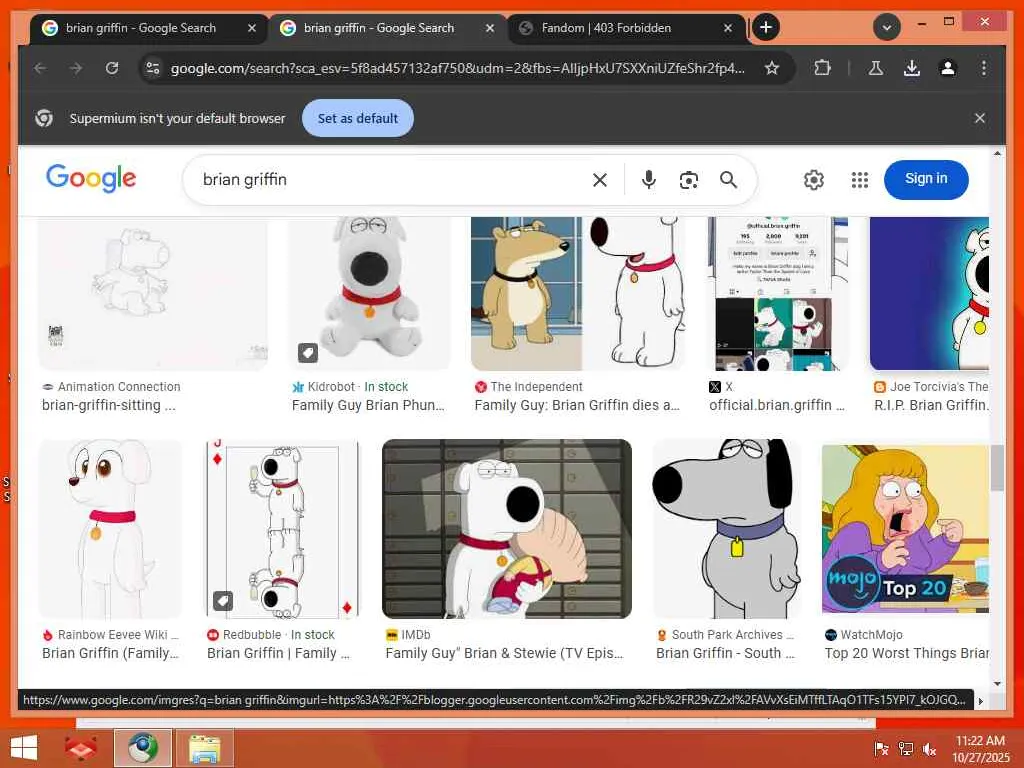Close the first brian griffin tab

[x=251, y=28]
